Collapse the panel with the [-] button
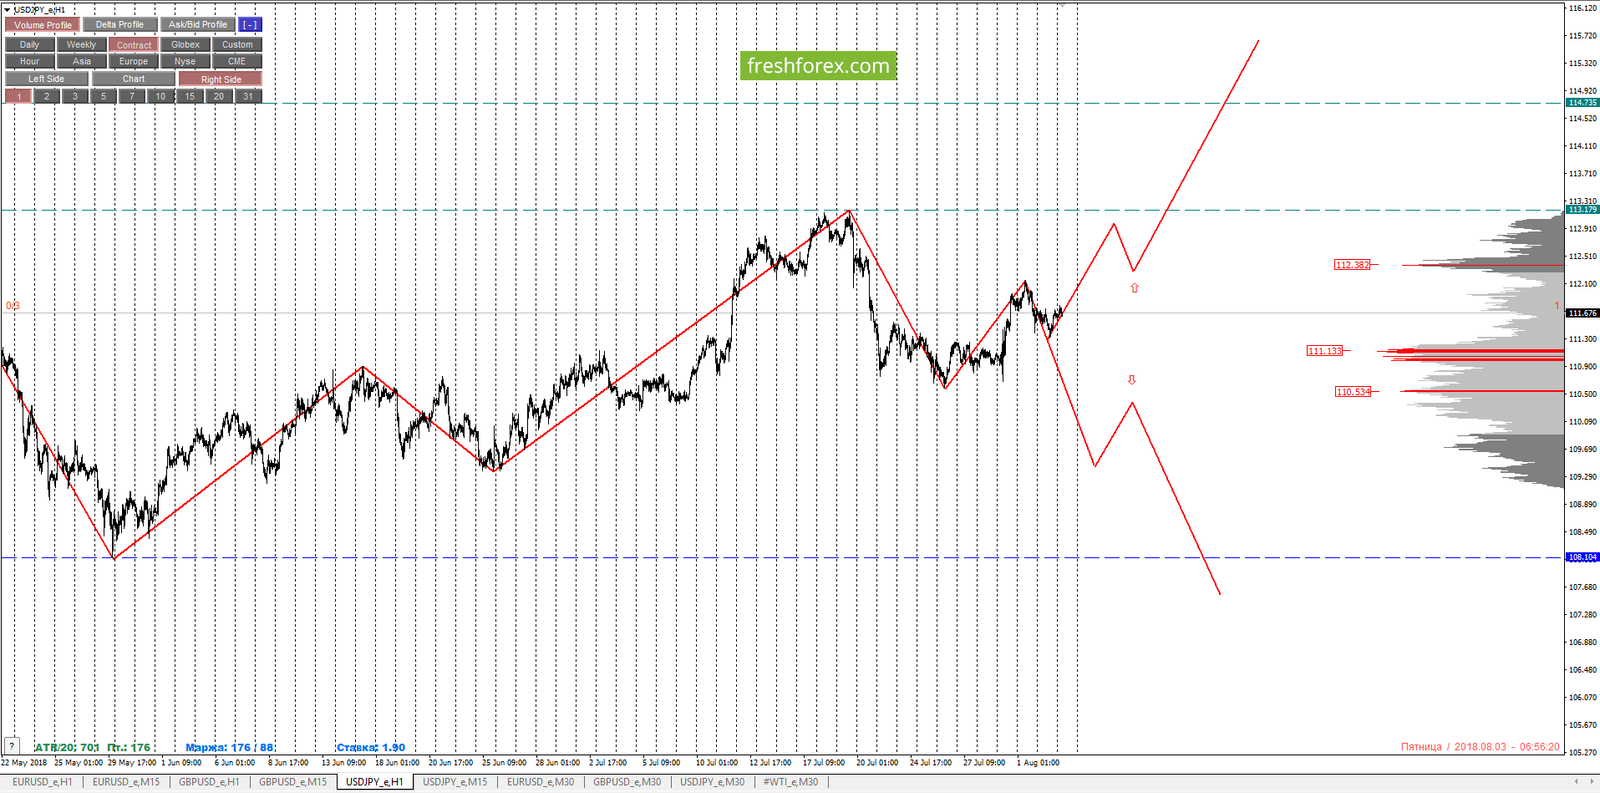Viewport: 1600px width, 793px height. click(250, 25)
